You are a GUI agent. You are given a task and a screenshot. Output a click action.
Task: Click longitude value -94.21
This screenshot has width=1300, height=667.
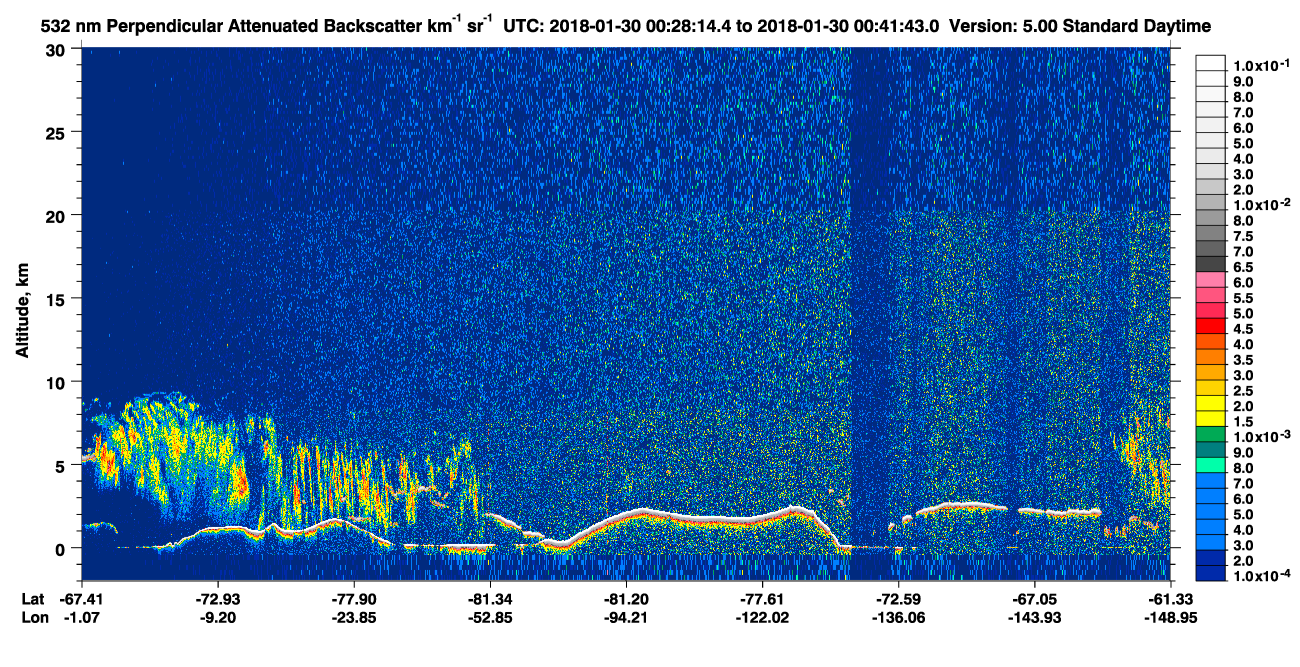(626, 617)
